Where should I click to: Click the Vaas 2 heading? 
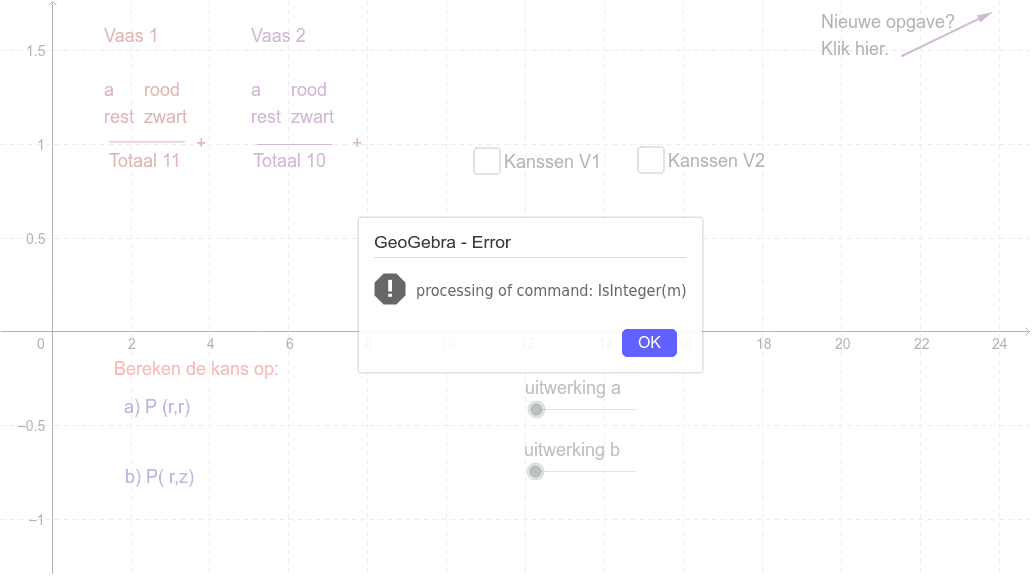(x=278, y=36)
